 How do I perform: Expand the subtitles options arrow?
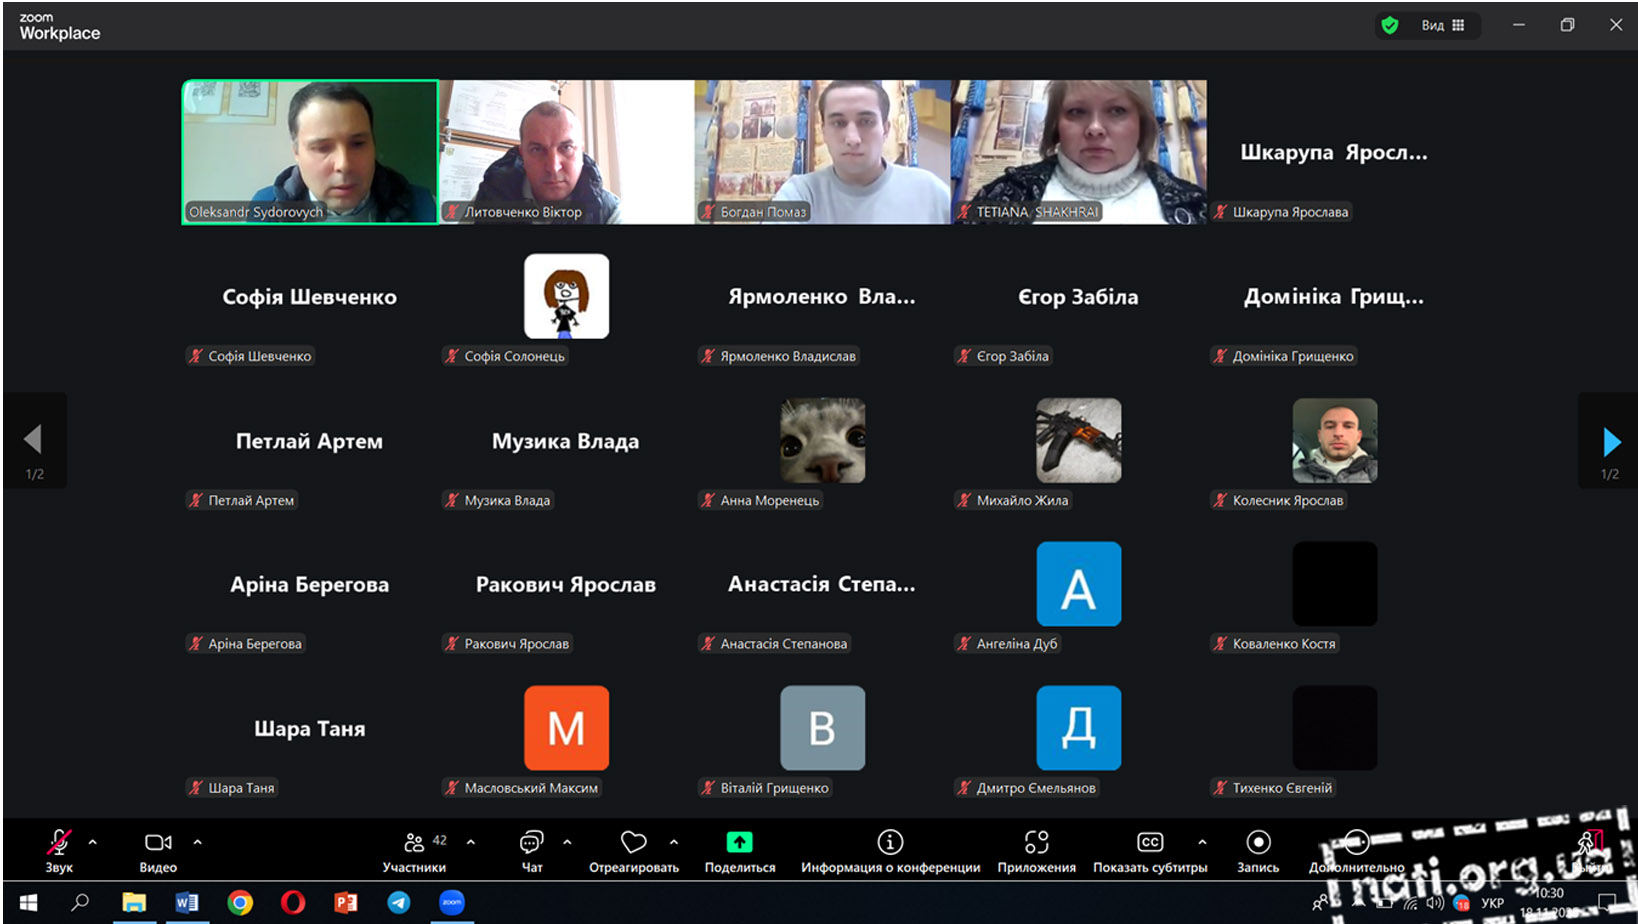1202,842
